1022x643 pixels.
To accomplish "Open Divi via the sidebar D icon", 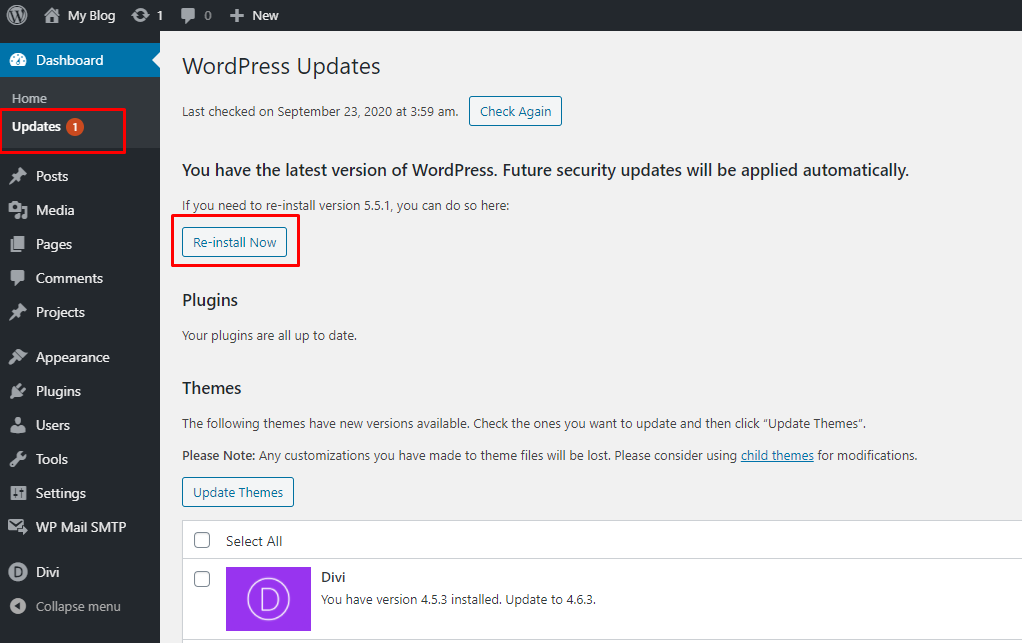I will [x=18, y=572].
